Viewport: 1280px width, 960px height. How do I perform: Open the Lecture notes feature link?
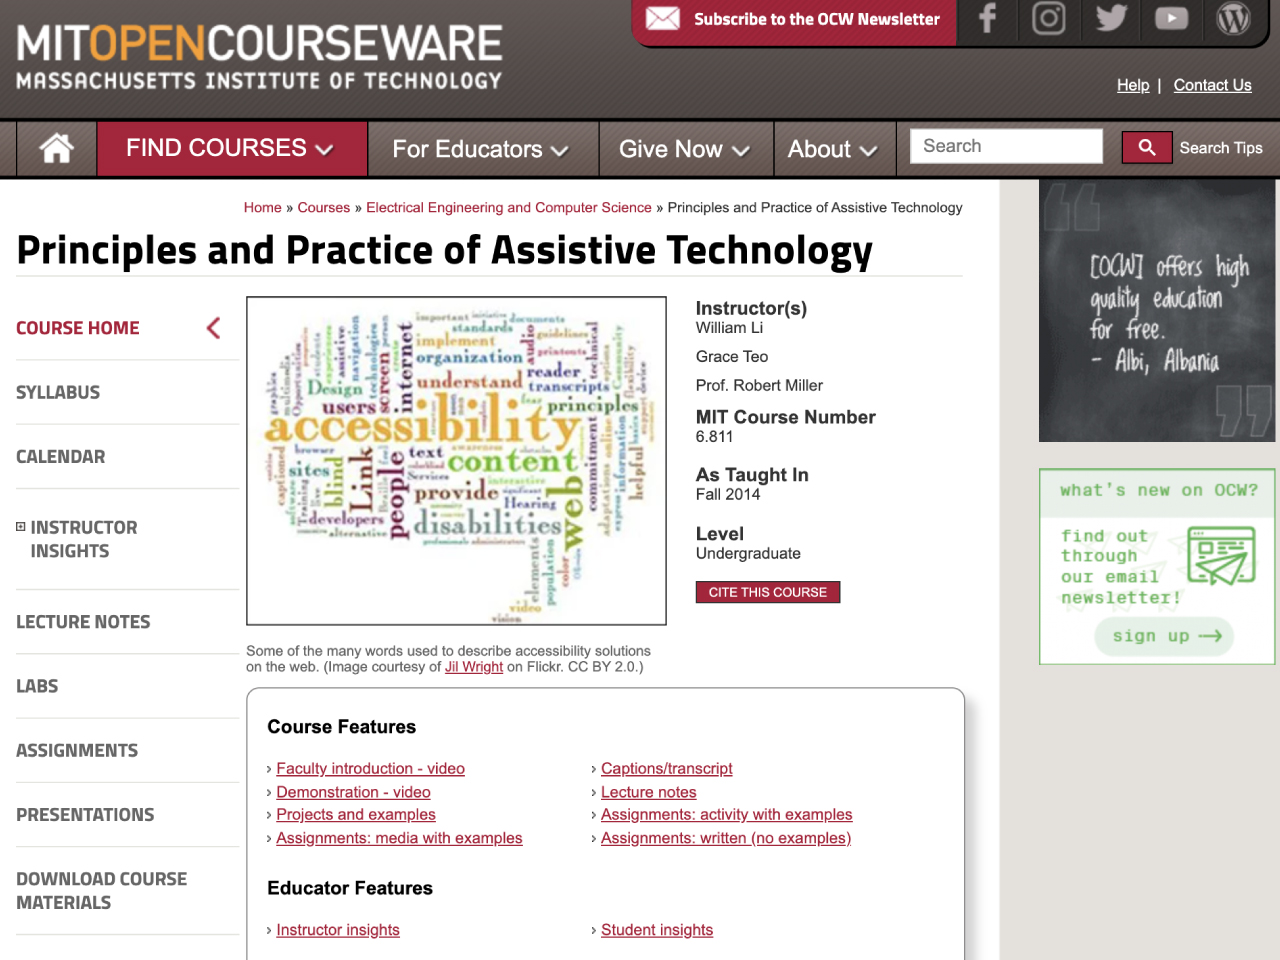649,792
